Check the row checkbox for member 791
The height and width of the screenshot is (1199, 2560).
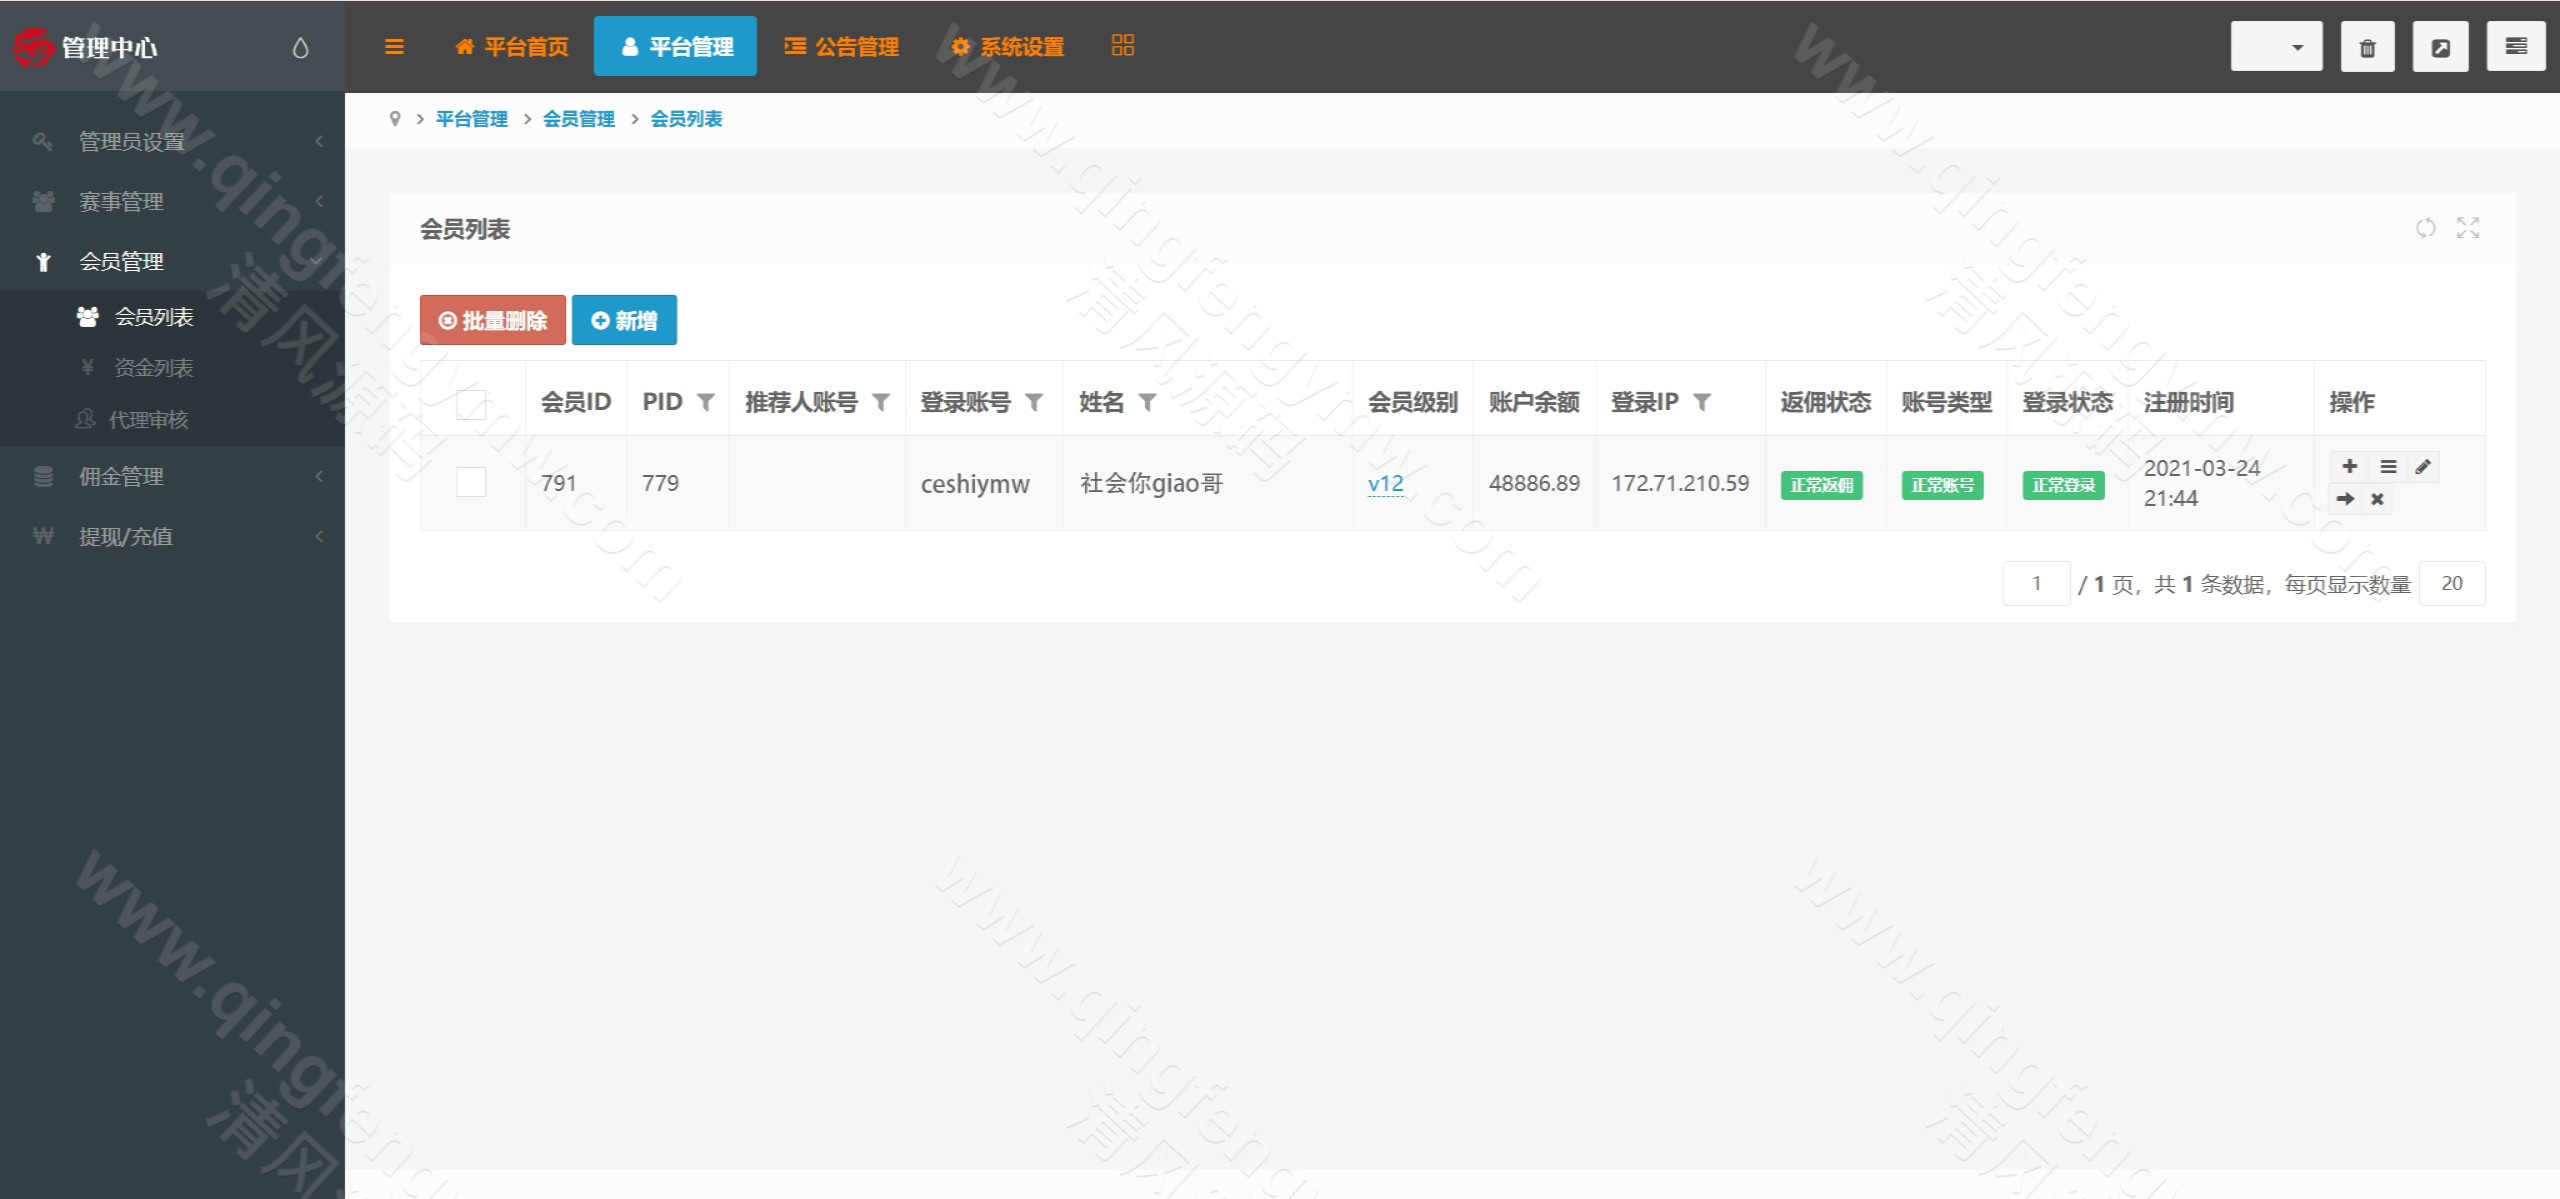coord(471,481)
